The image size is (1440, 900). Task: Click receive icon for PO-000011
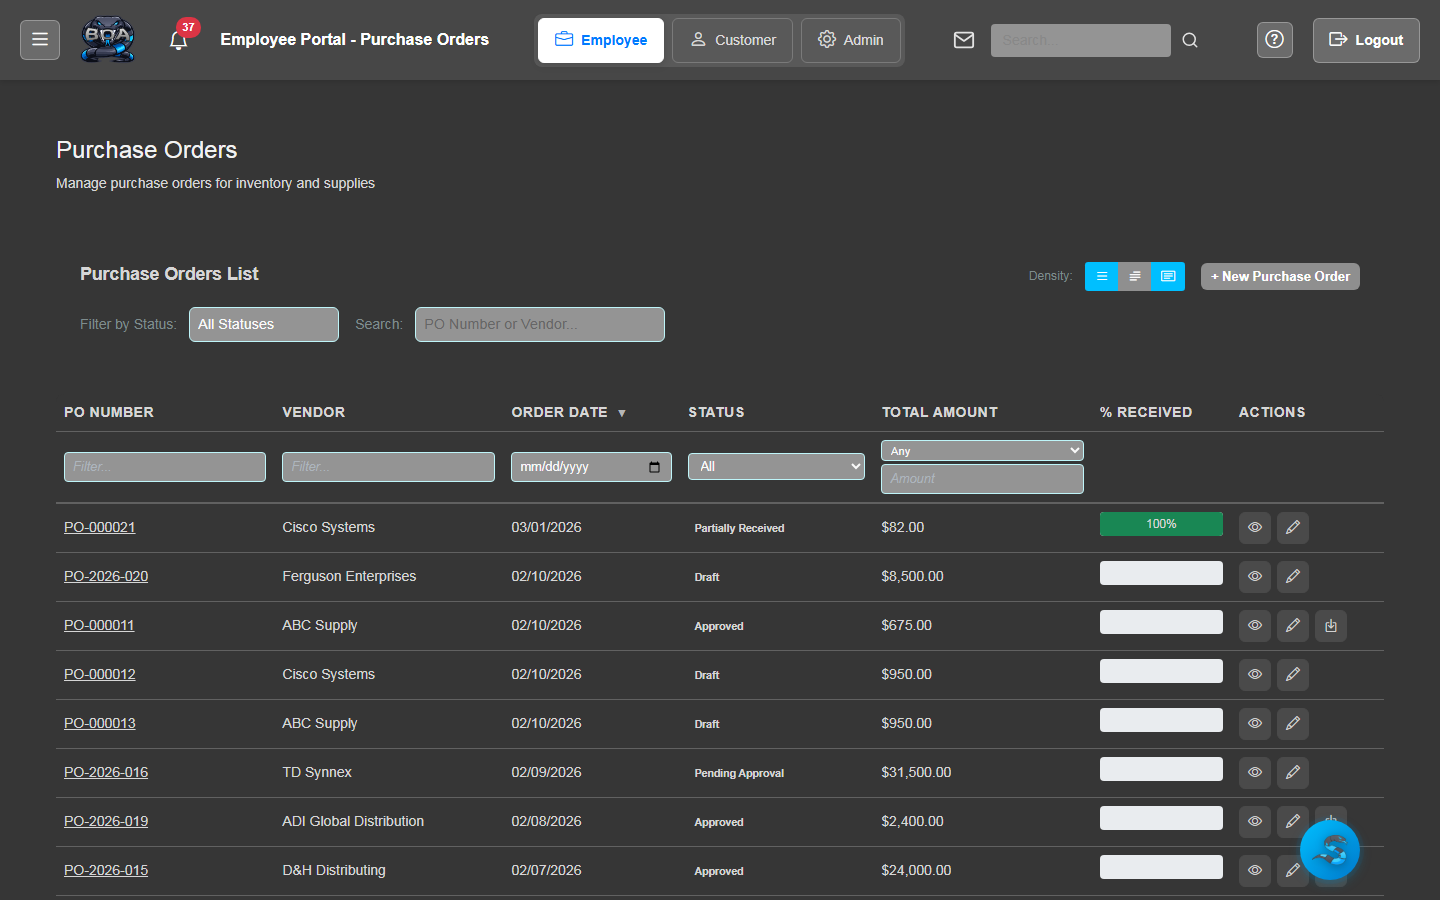click(1330, 626)
